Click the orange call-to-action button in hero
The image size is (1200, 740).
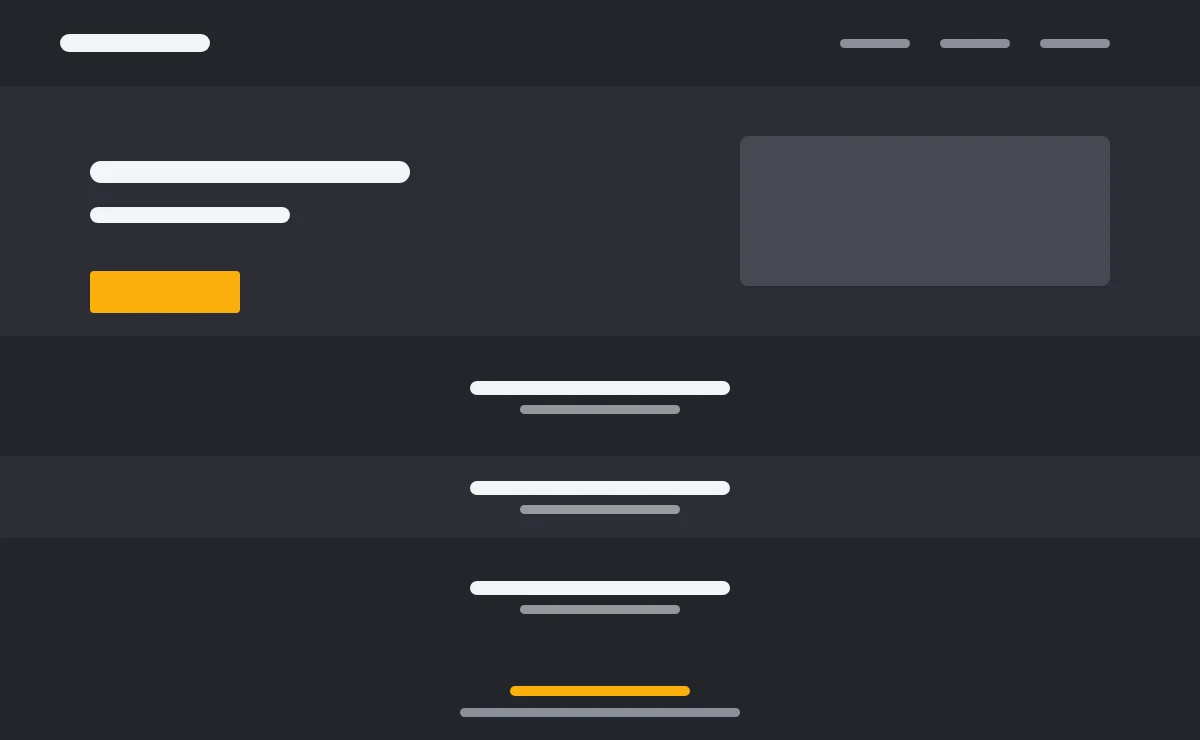165,292
